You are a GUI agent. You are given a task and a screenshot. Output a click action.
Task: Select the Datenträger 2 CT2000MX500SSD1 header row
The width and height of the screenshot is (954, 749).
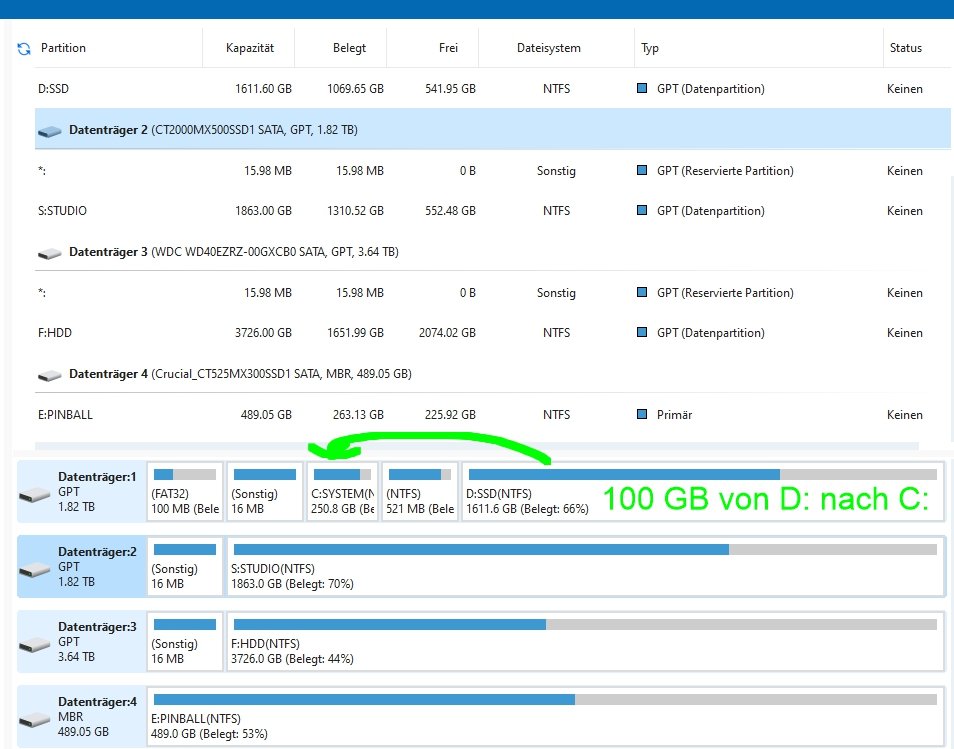[x=493, y=130]
